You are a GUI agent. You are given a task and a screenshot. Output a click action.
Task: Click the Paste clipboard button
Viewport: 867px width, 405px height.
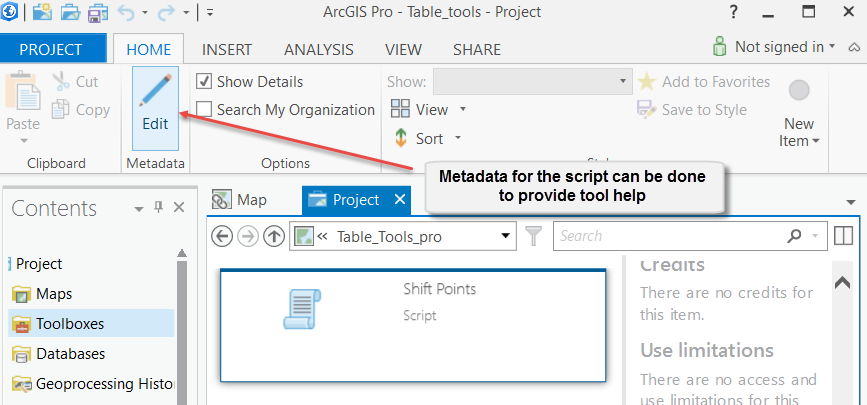(x=23, y=107)
